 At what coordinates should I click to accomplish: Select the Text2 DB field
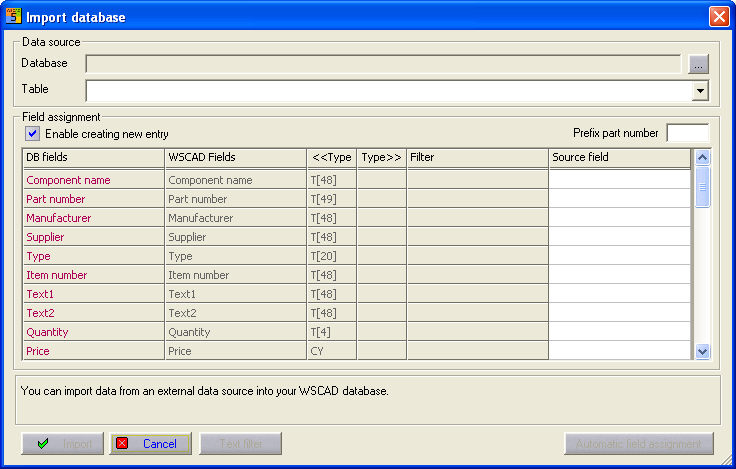(93, 313)
